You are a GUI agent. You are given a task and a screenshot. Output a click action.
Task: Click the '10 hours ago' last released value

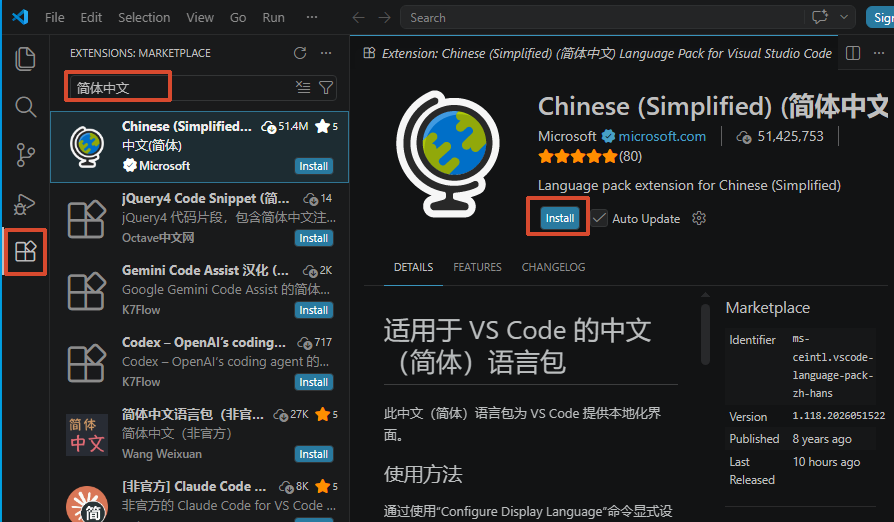pyautogui.click(x=826, y=462)
